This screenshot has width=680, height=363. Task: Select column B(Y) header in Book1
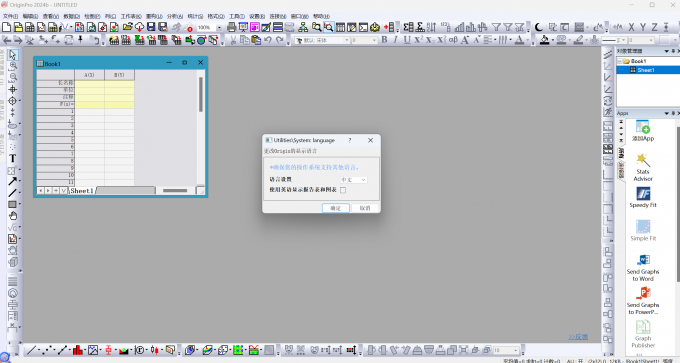tap(119, 75)
